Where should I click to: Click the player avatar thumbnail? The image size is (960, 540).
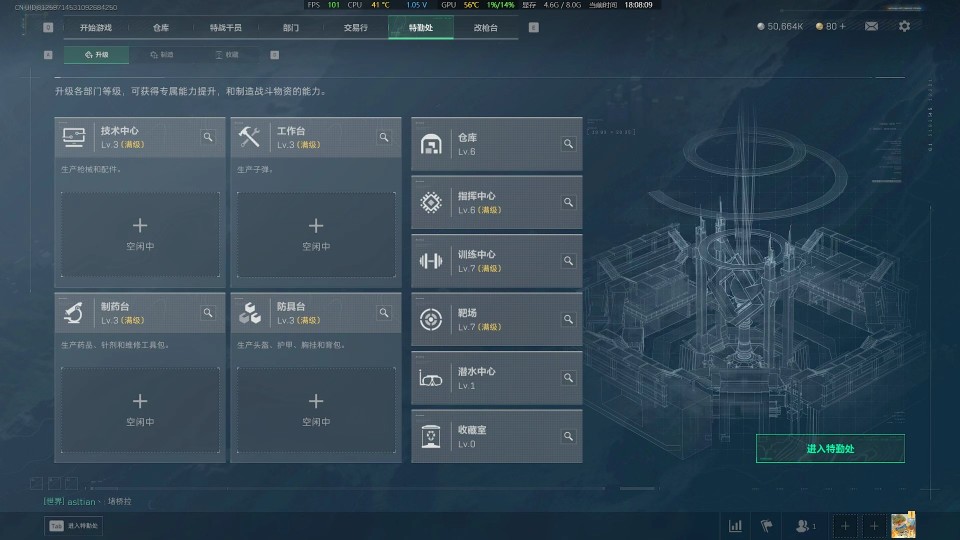(x=903, y=525)
